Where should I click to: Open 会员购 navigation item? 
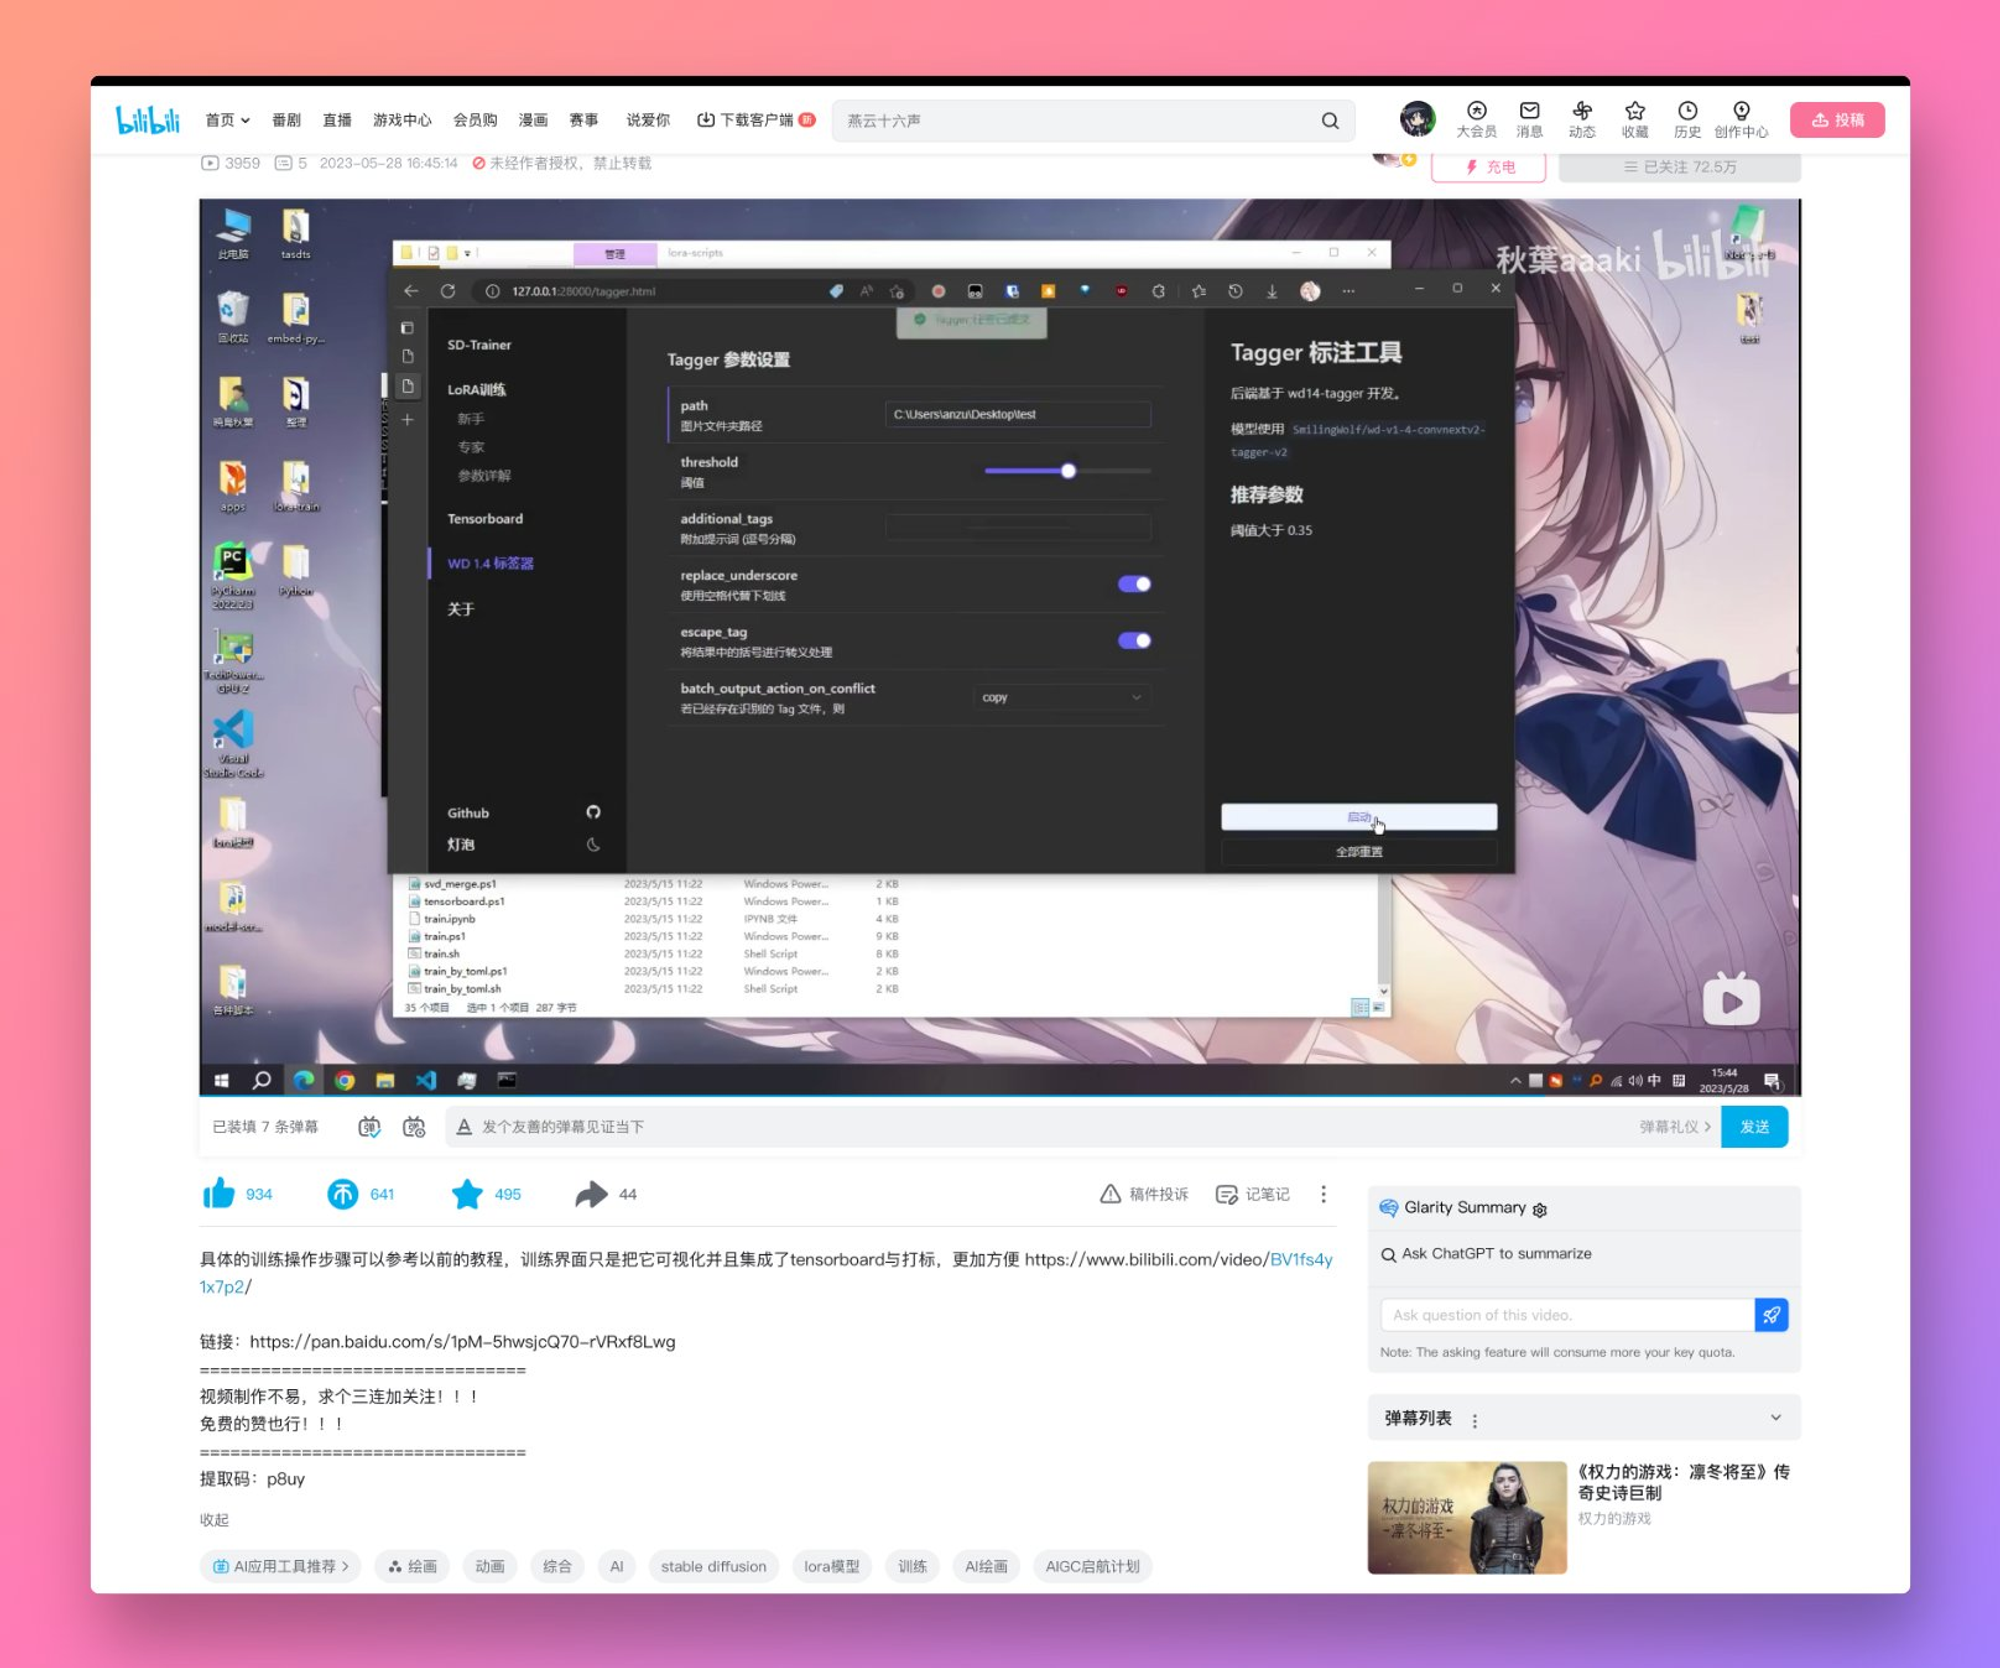pos(475,120)
